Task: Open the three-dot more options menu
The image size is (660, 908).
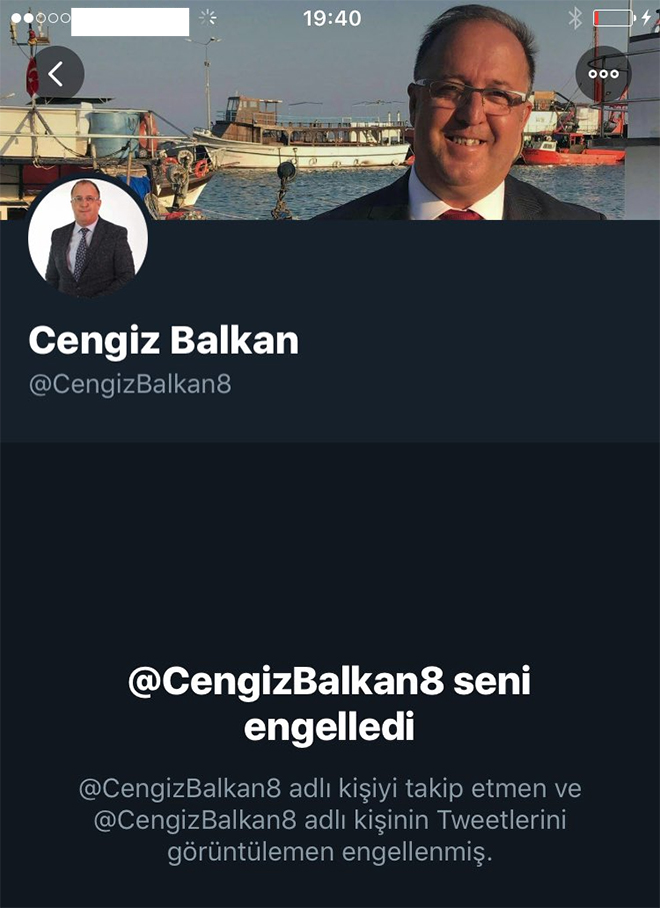Action: pyautogui.click(x=603, y=74)
